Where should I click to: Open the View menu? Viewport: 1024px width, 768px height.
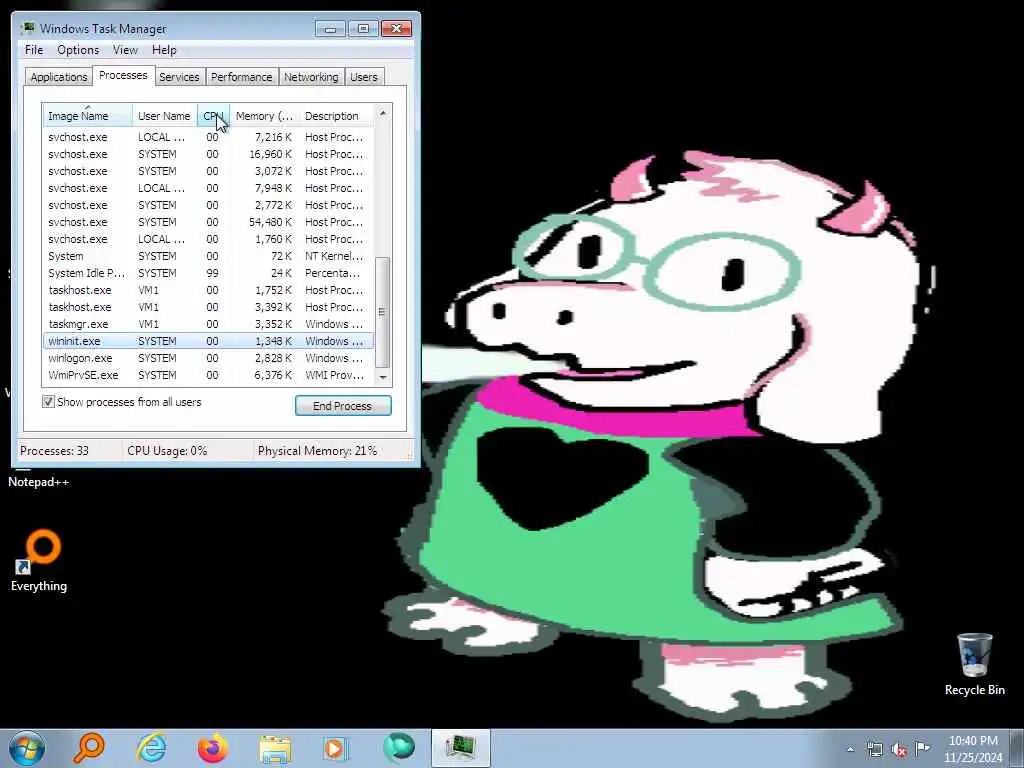click(125, 50)
